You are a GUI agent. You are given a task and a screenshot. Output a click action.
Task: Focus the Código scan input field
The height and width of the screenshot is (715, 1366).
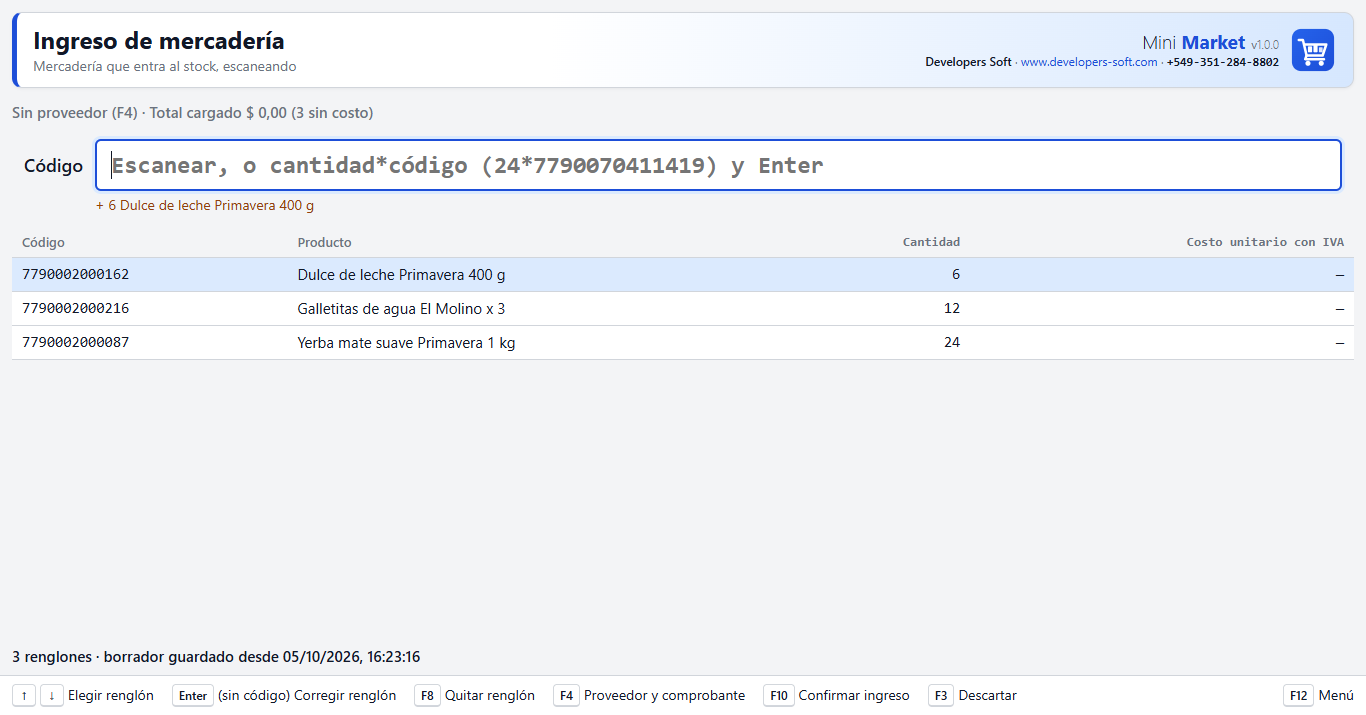[718, 165]
